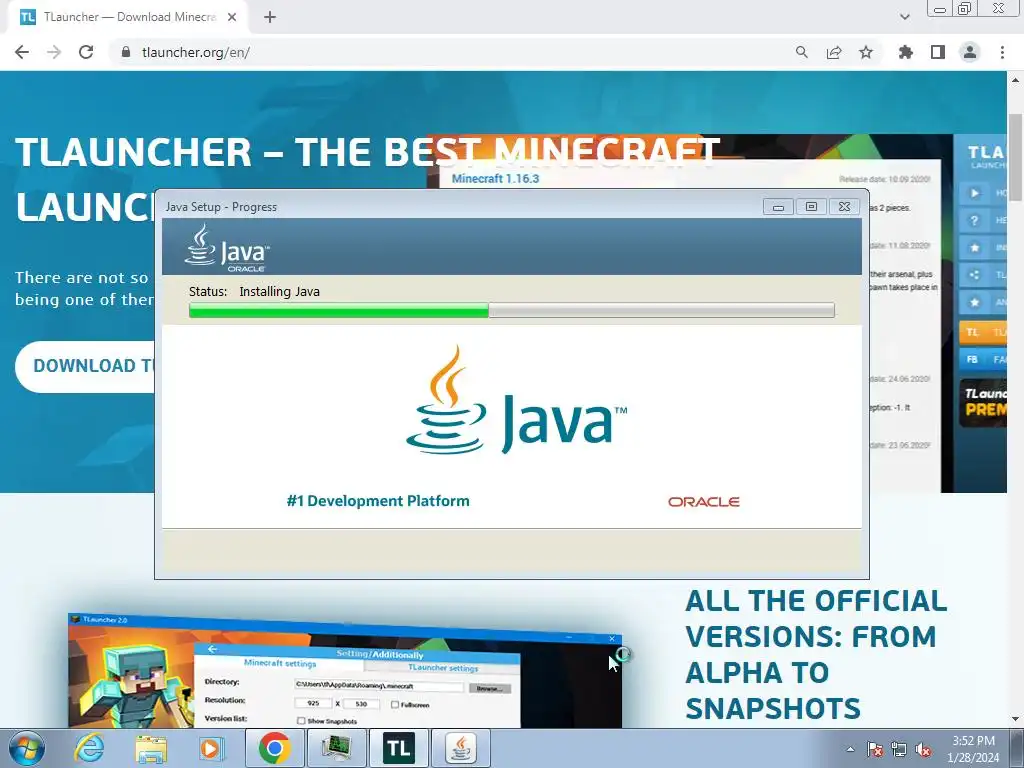This screenshot has height=768, width=1024.
Task: Reload the TLauncher page
Action: (86, 52)
